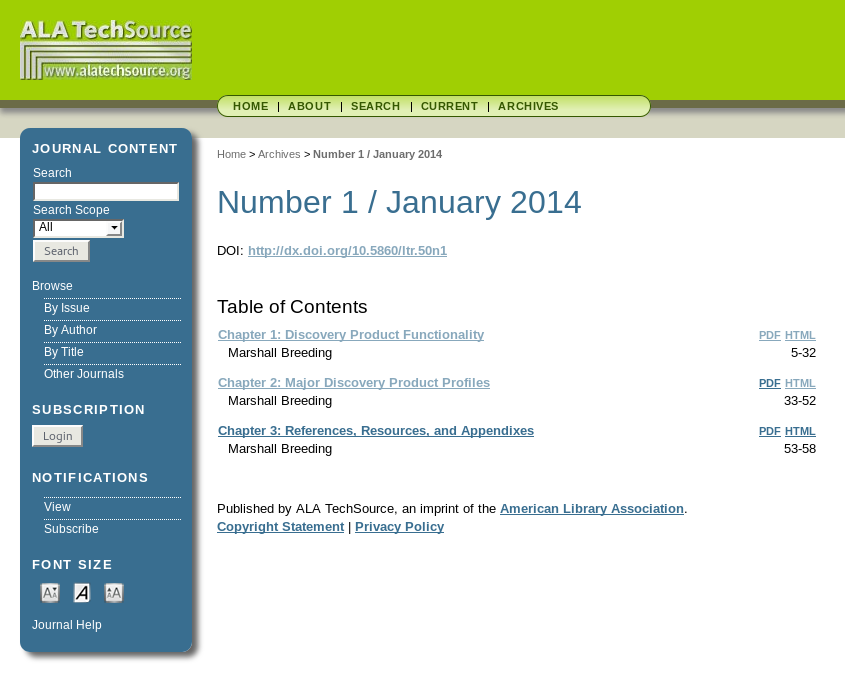Image resolution: width=845 pixels, height=676 pixels.
Task: Go to the CURRENT menu item
Action: pos(449,106)
